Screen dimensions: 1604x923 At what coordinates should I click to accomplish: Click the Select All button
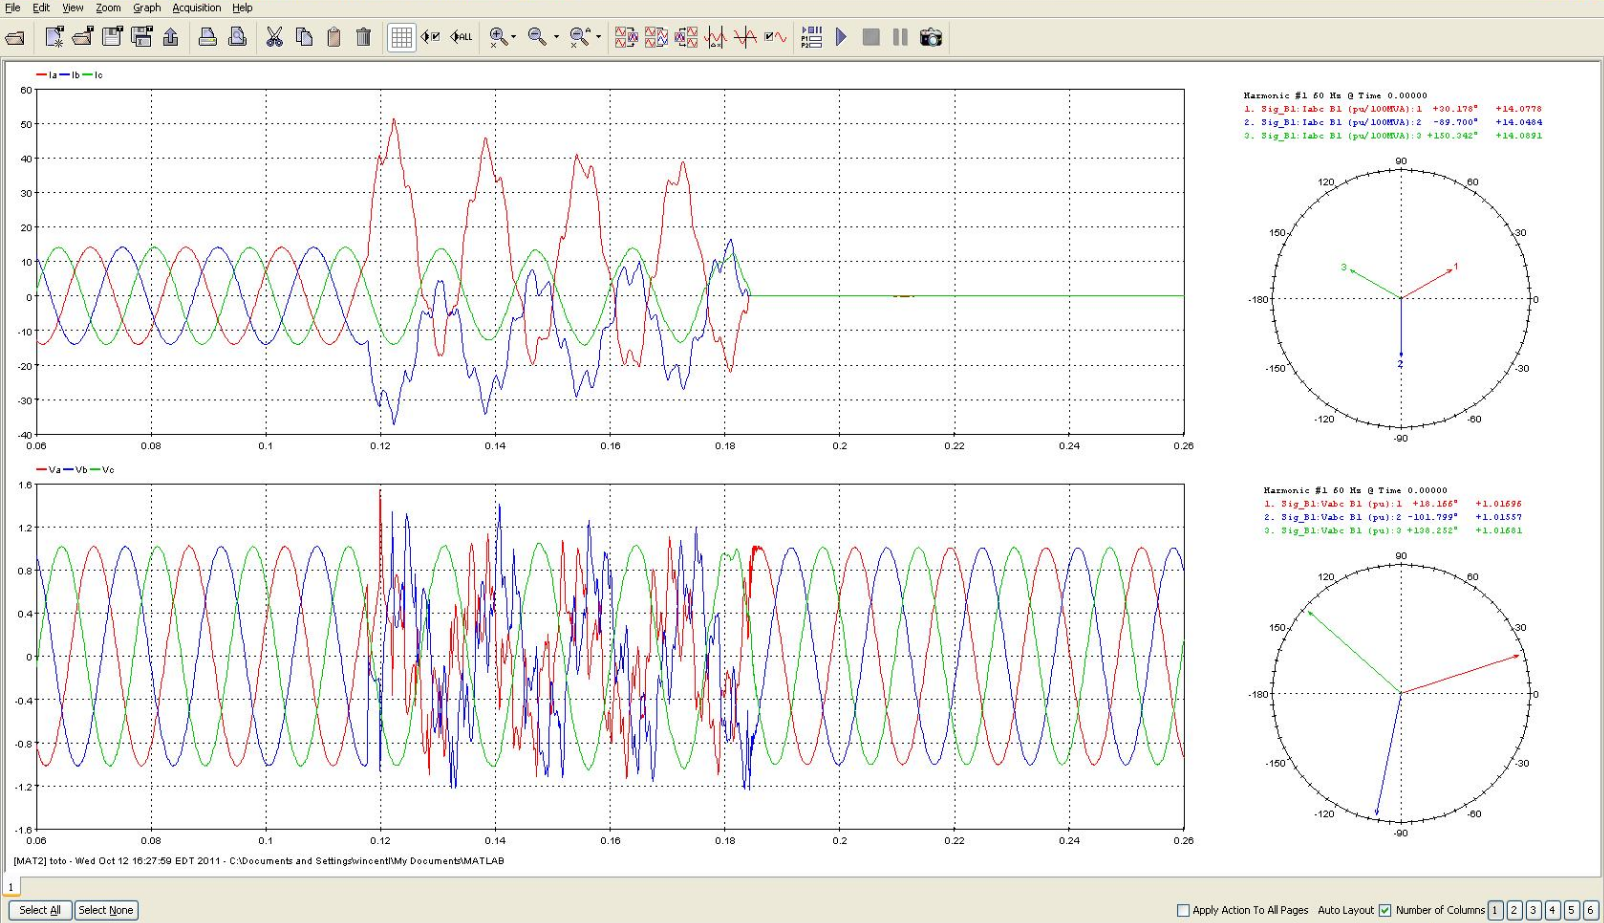[40, 910]
